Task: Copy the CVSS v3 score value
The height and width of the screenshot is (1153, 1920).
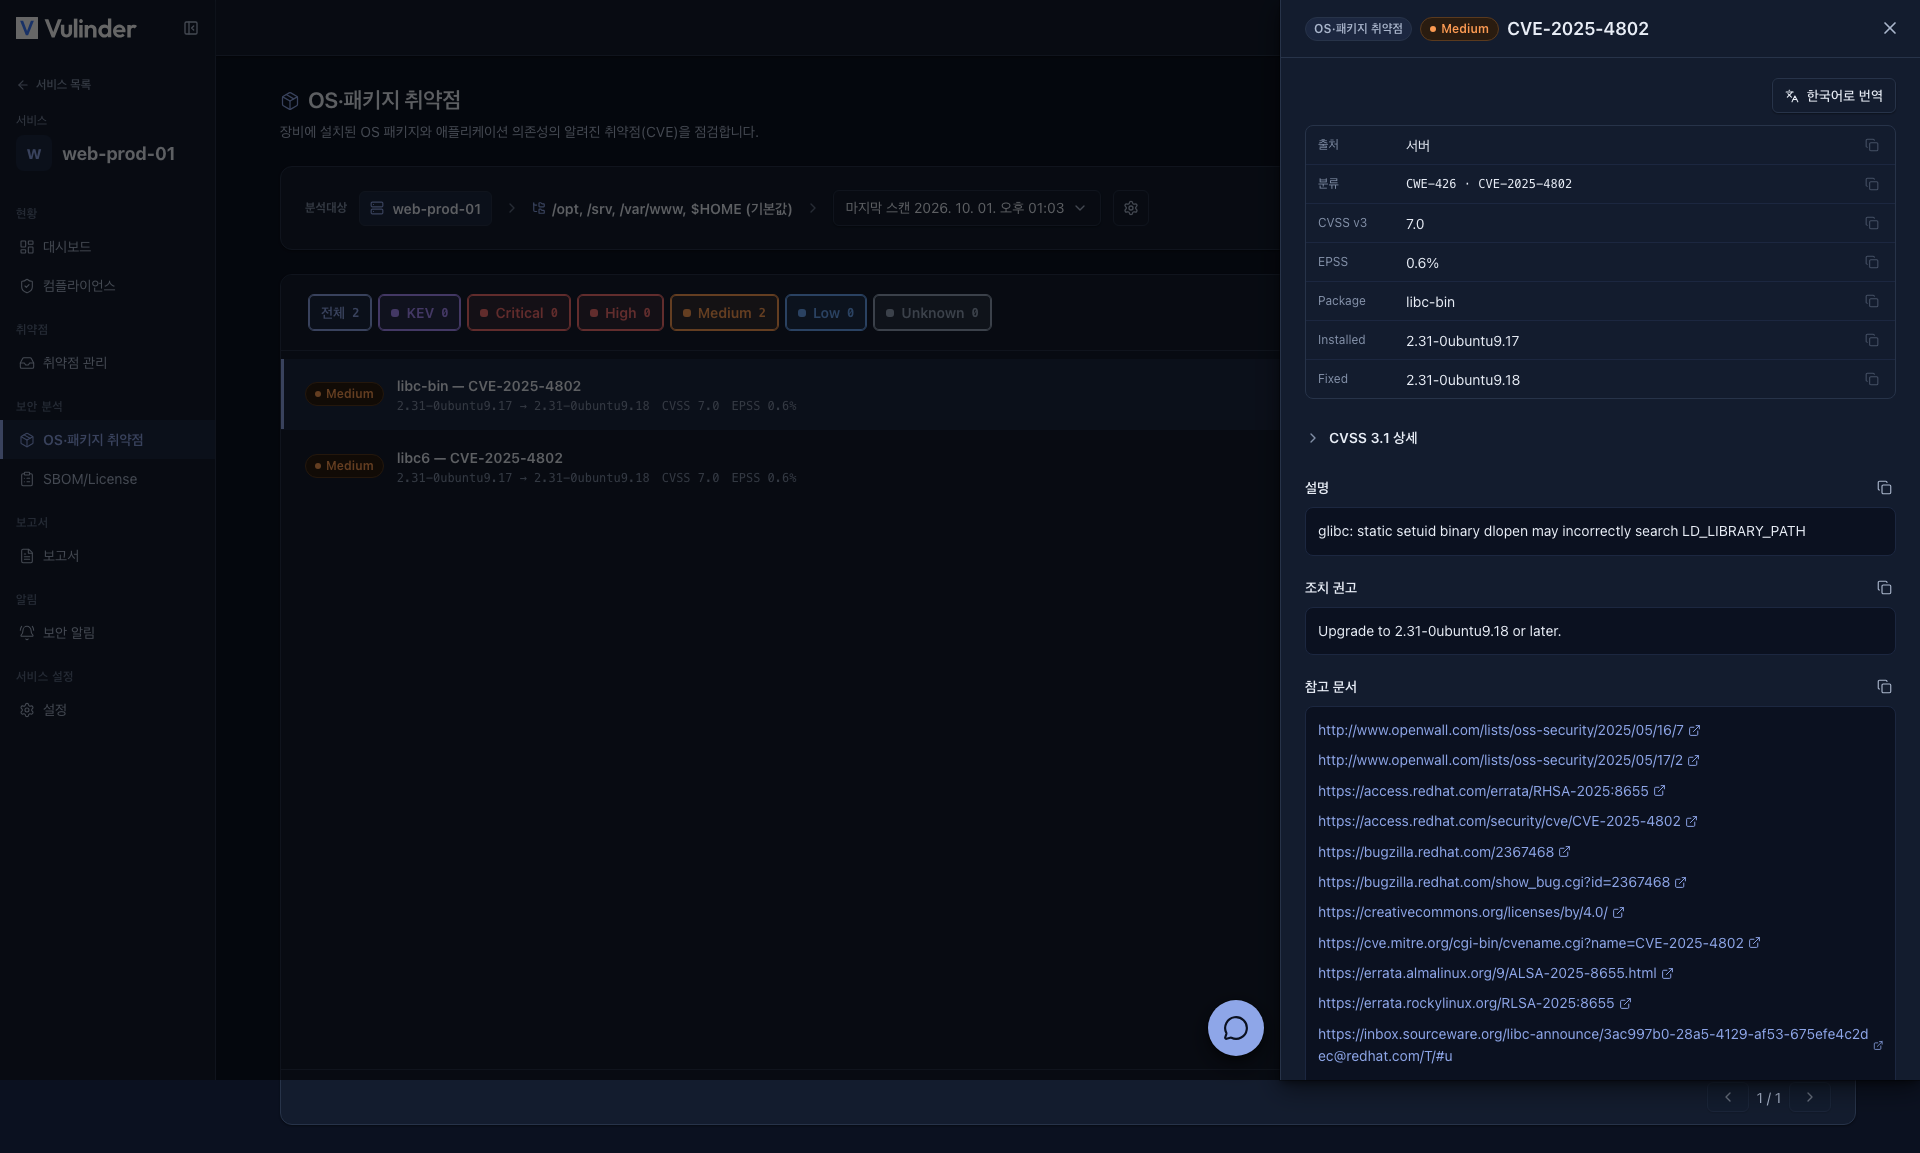Action: (x=1871, y=223)
